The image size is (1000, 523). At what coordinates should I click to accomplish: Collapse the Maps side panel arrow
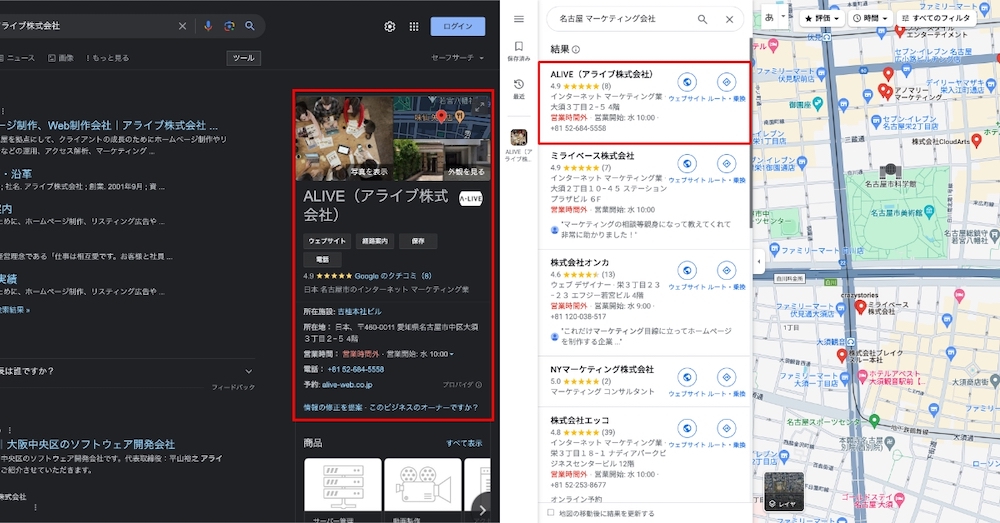pyautogui.click(x=758, y=262)
